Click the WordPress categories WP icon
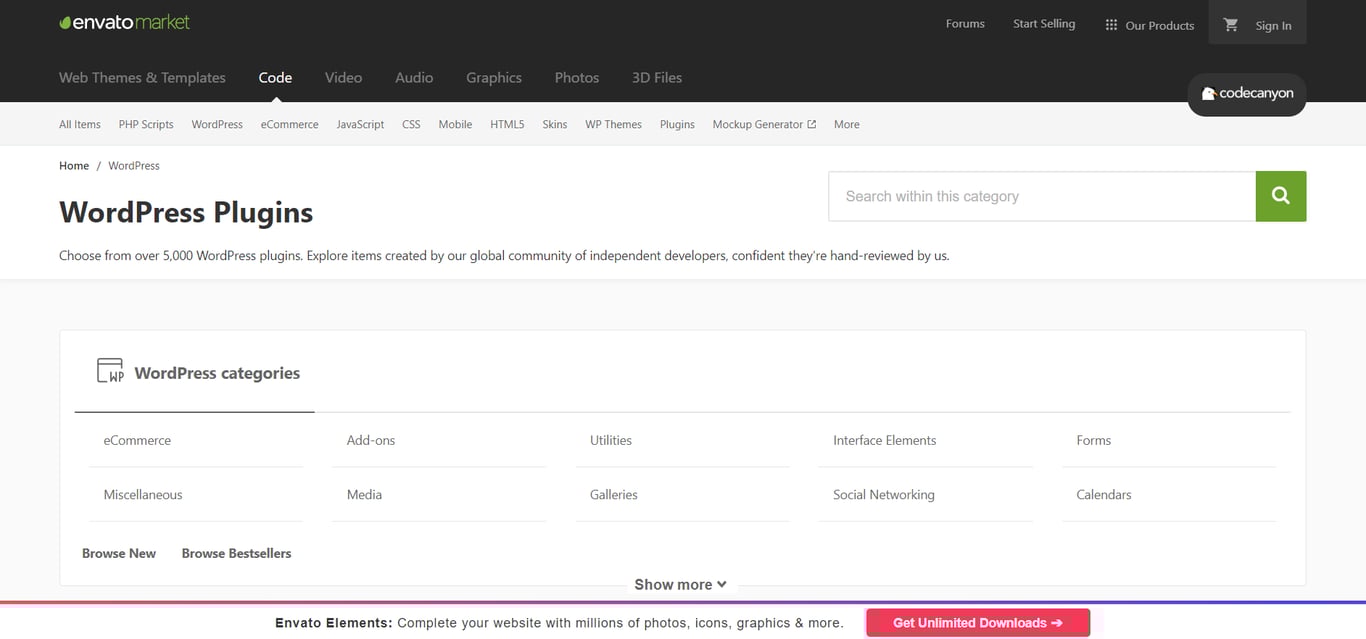Image resolution: width=1366 pixels, height=639 pixels. point(110,371)
